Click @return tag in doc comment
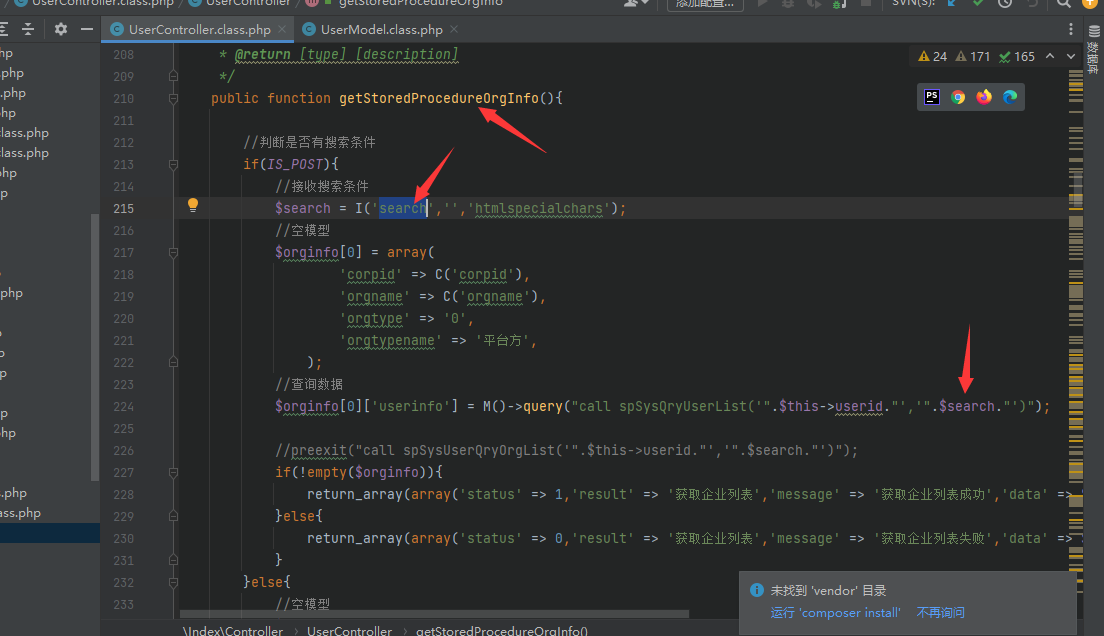Screen dimensions: 1104x636 pos(262,54)
